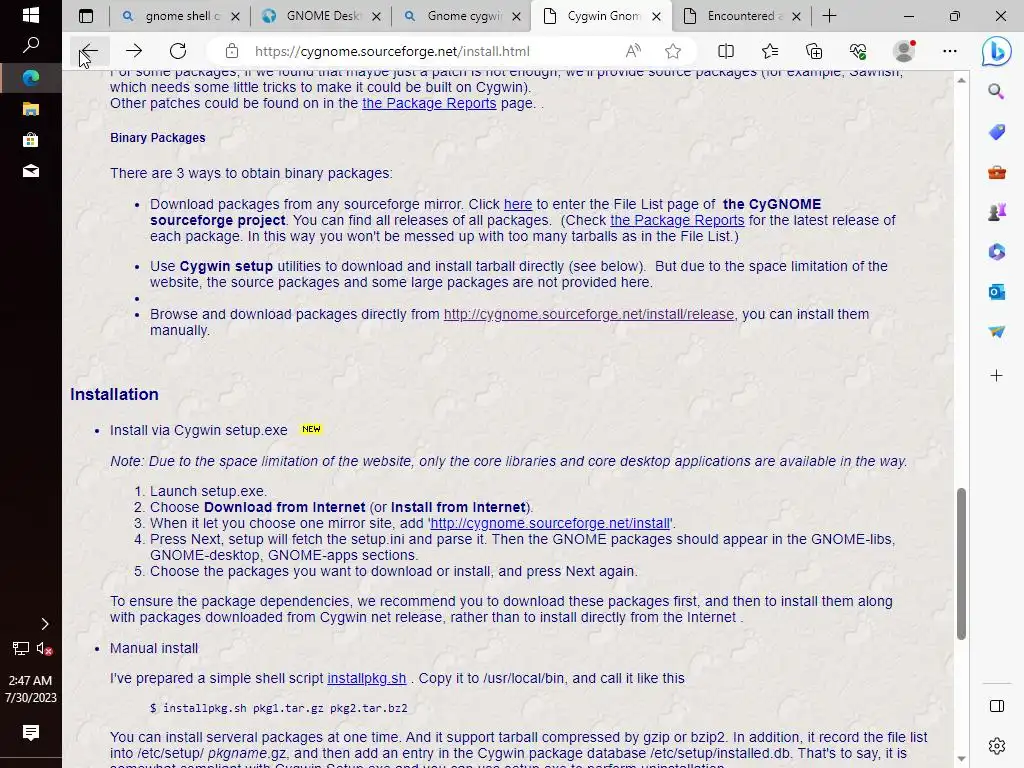The height and width of the screenshot is (768, 1024).
Task: View site information lock icon
Action: [x=231, y=51]
